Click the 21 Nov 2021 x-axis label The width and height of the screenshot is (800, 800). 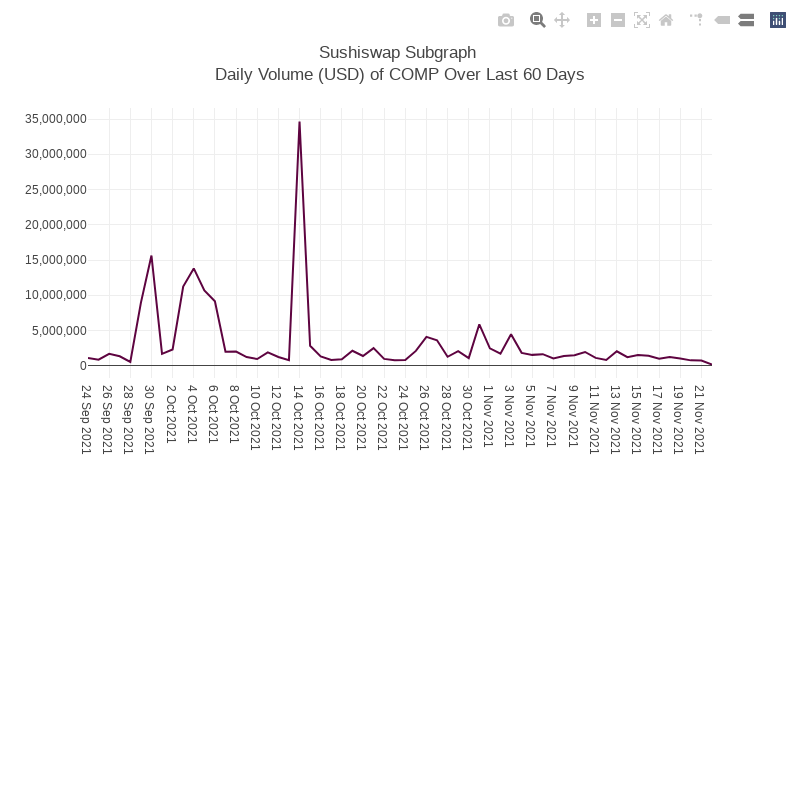pyautogui.click(x=700, y=419)
